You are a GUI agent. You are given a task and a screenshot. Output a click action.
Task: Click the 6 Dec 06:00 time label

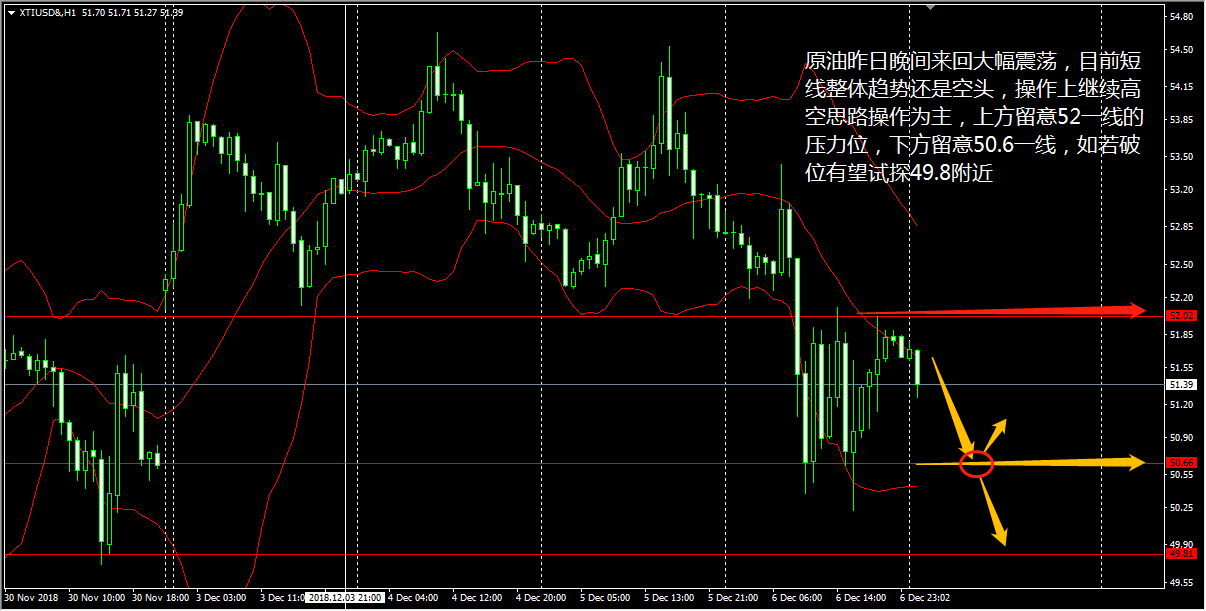[x=797, y=598]
